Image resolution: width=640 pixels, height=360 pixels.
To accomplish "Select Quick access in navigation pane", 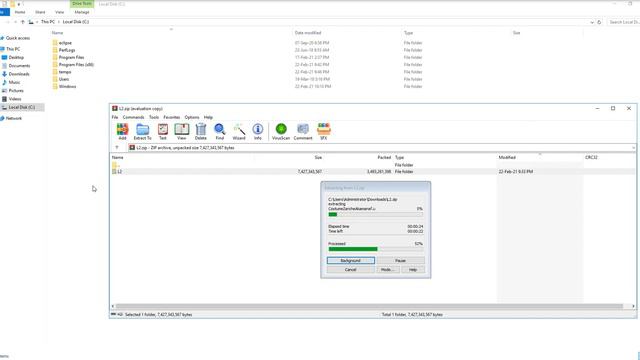I will [x=18, y=38].
